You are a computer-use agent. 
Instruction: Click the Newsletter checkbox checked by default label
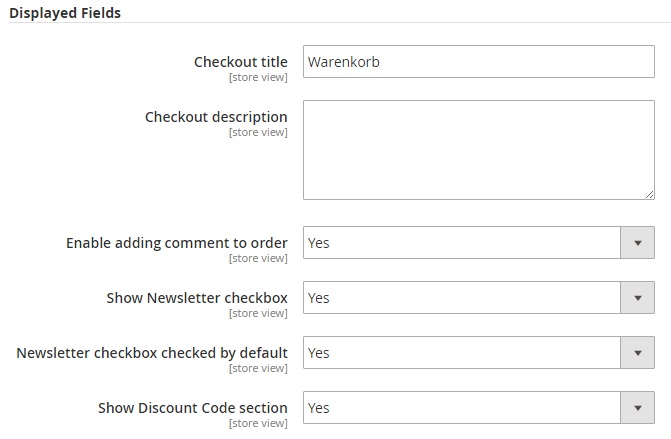(152, 353)
